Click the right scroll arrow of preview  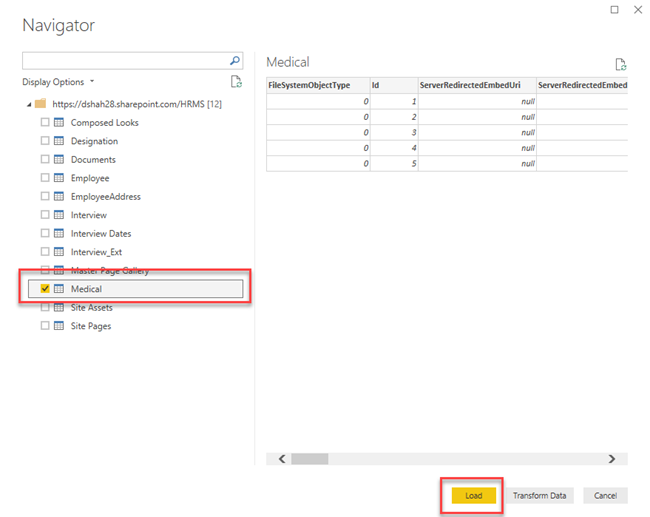(x=612, y=459)
